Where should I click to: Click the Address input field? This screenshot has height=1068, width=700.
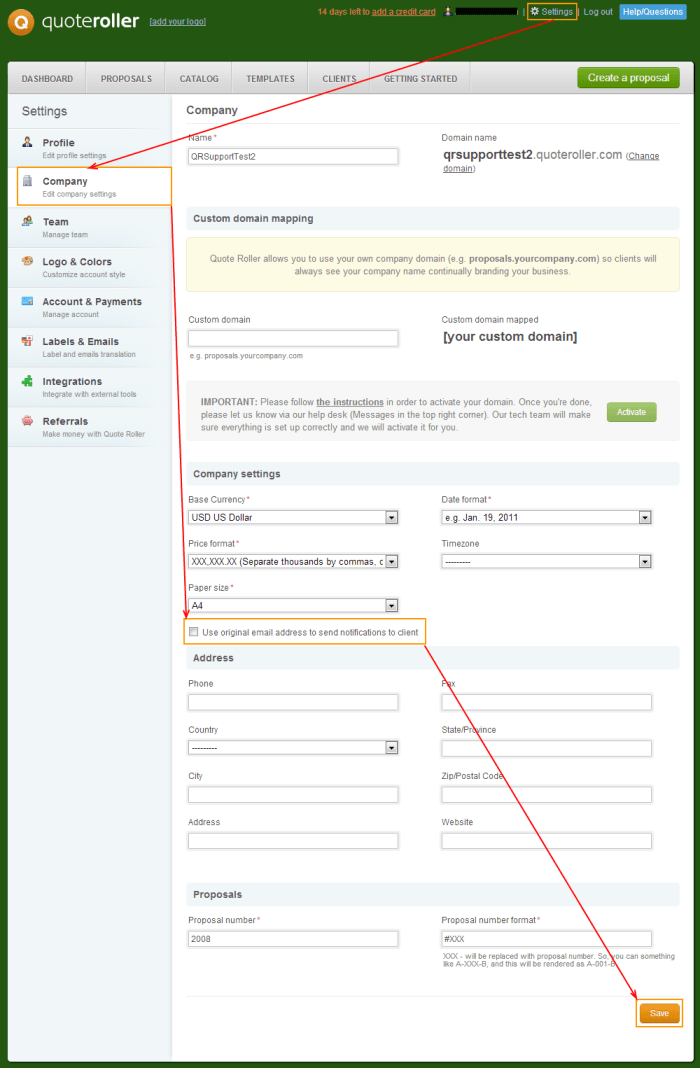293,841
